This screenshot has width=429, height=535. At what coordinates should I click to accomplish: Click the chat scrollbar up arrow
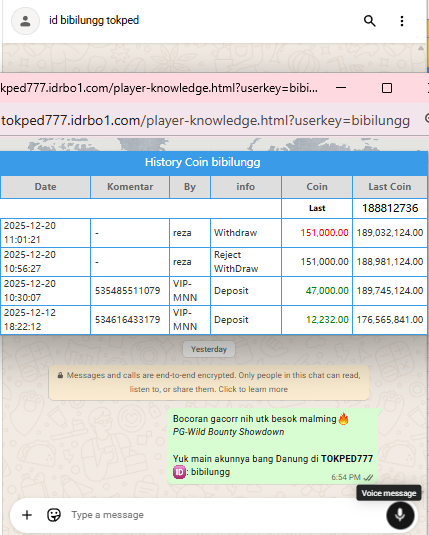[x=421, y=48]
